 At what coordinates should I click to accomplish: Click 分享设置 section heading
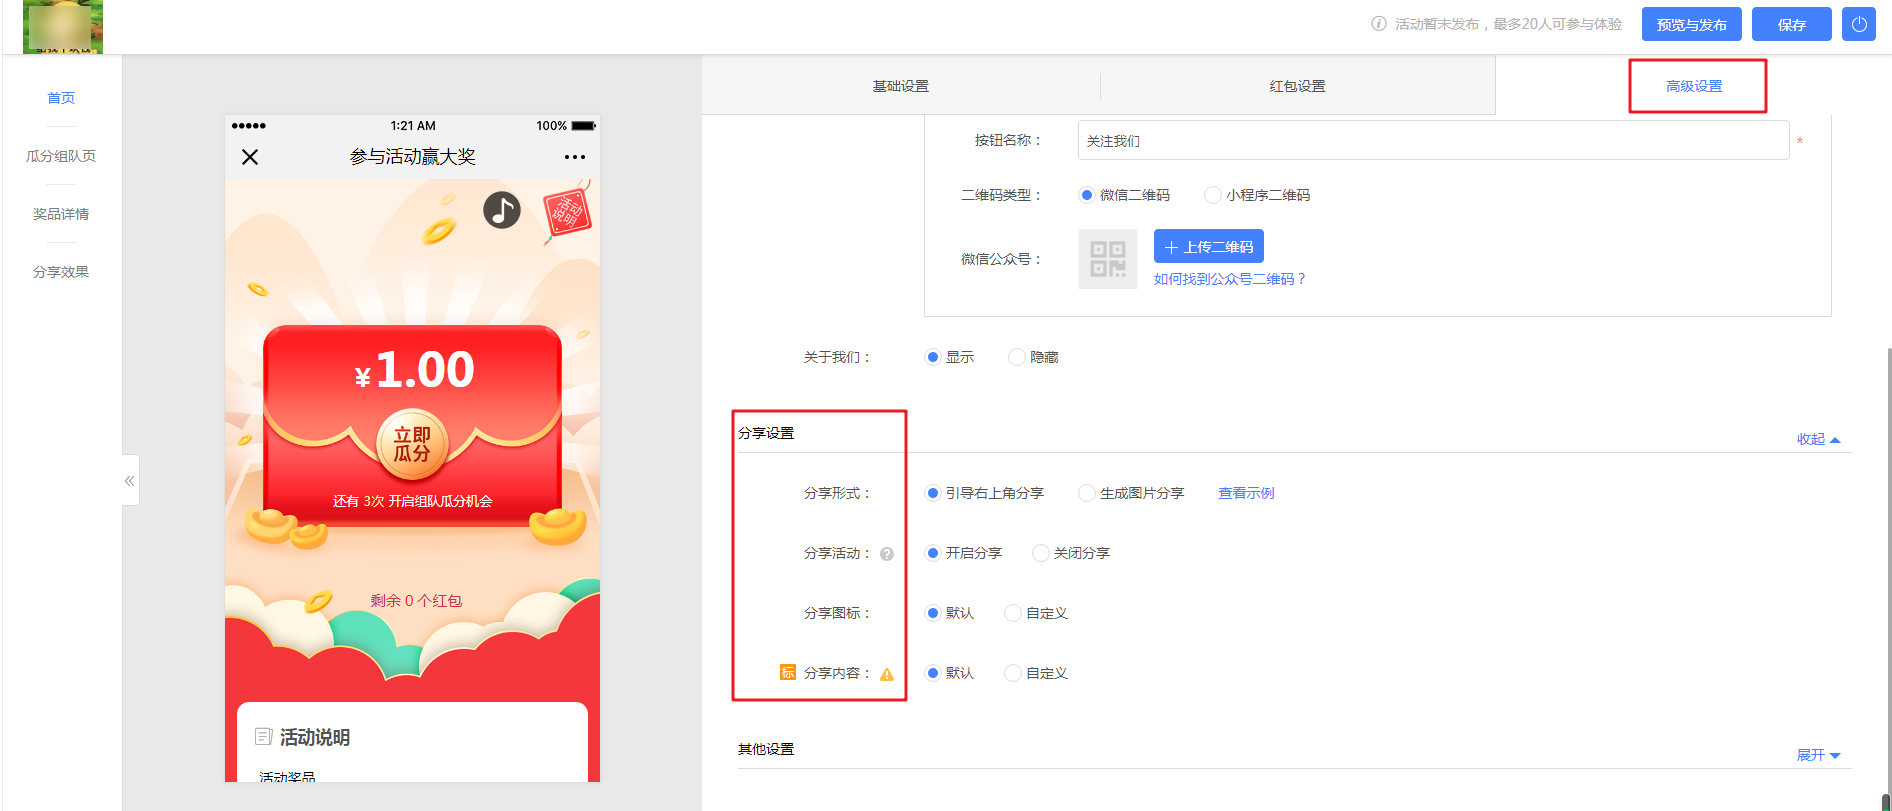pos(766,433)
